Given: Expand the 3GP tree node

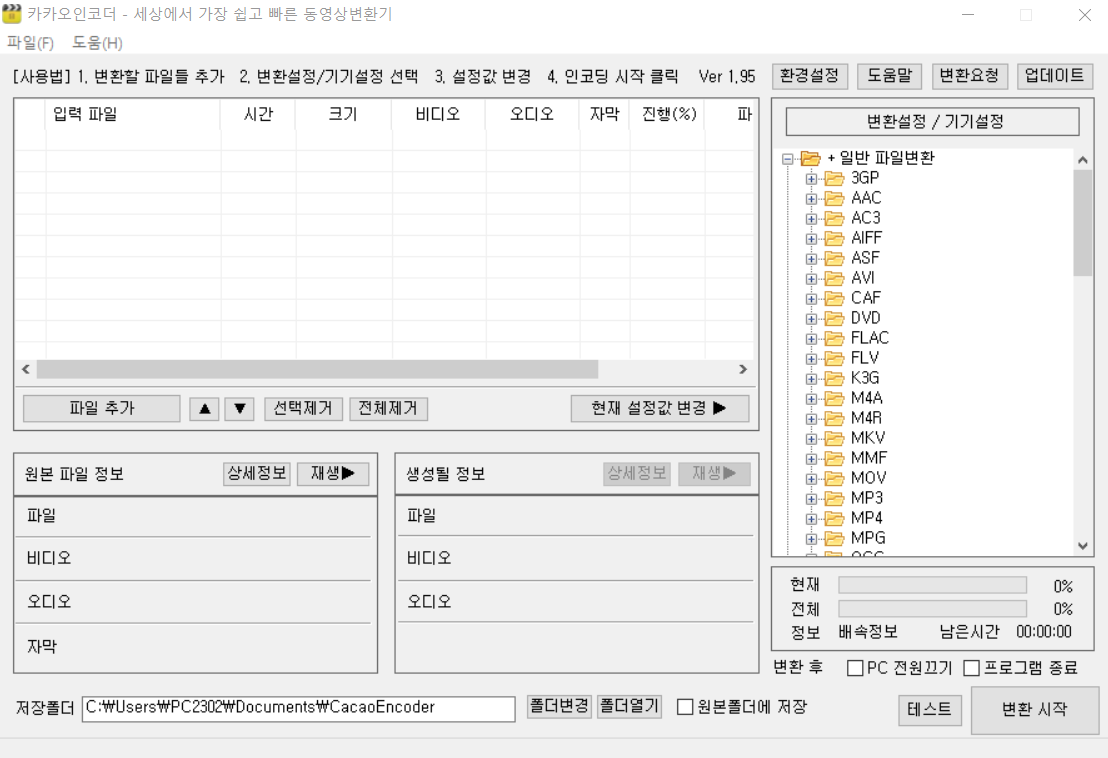Looking at the screenshot, I should [811, 179].
